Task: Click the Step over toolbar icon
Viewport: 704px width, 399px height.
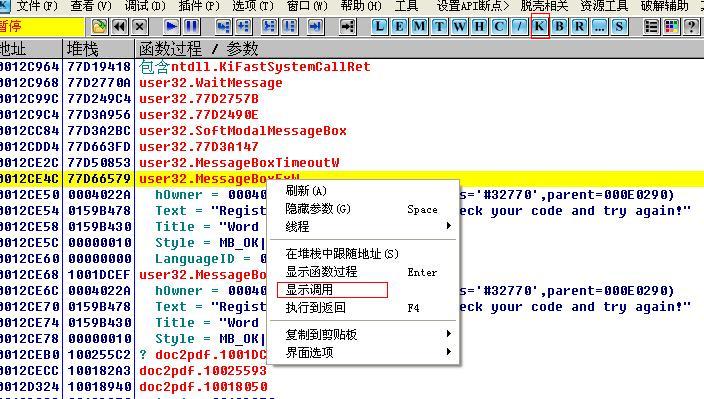Action: (x=243, y=26)
